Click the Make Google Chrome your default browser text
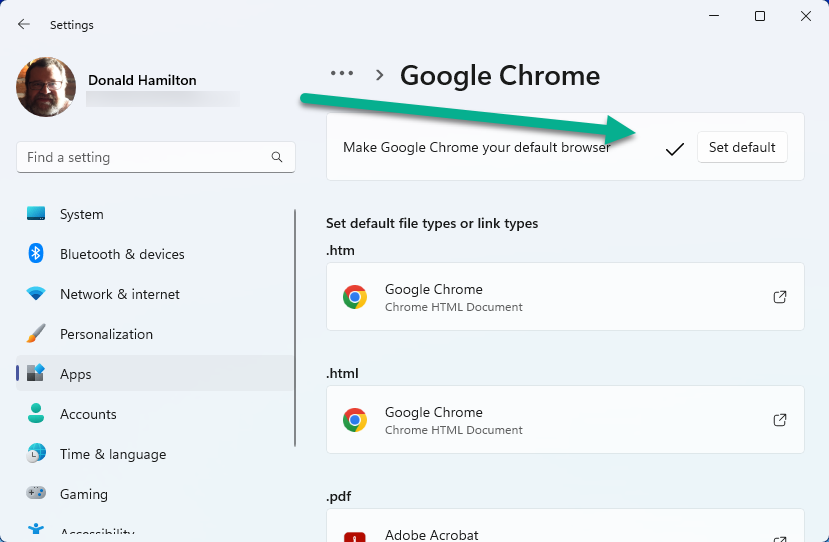Screen dimensions: 829x542 [x=476, y=148]
